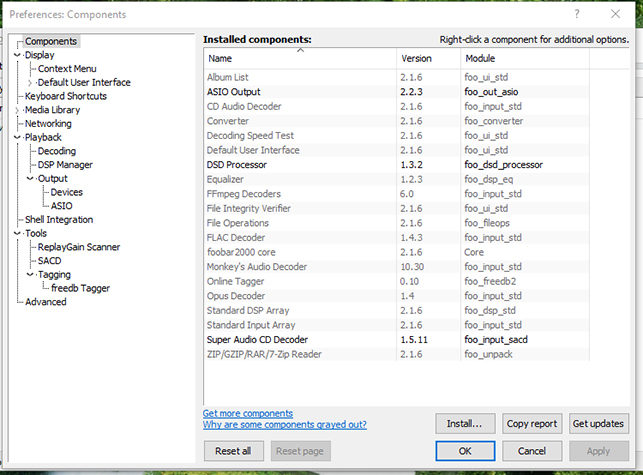Collapse the Tagging tree node
Viewport: 643px width, 475px height.
pyautogui.click(x=31, y=275)
